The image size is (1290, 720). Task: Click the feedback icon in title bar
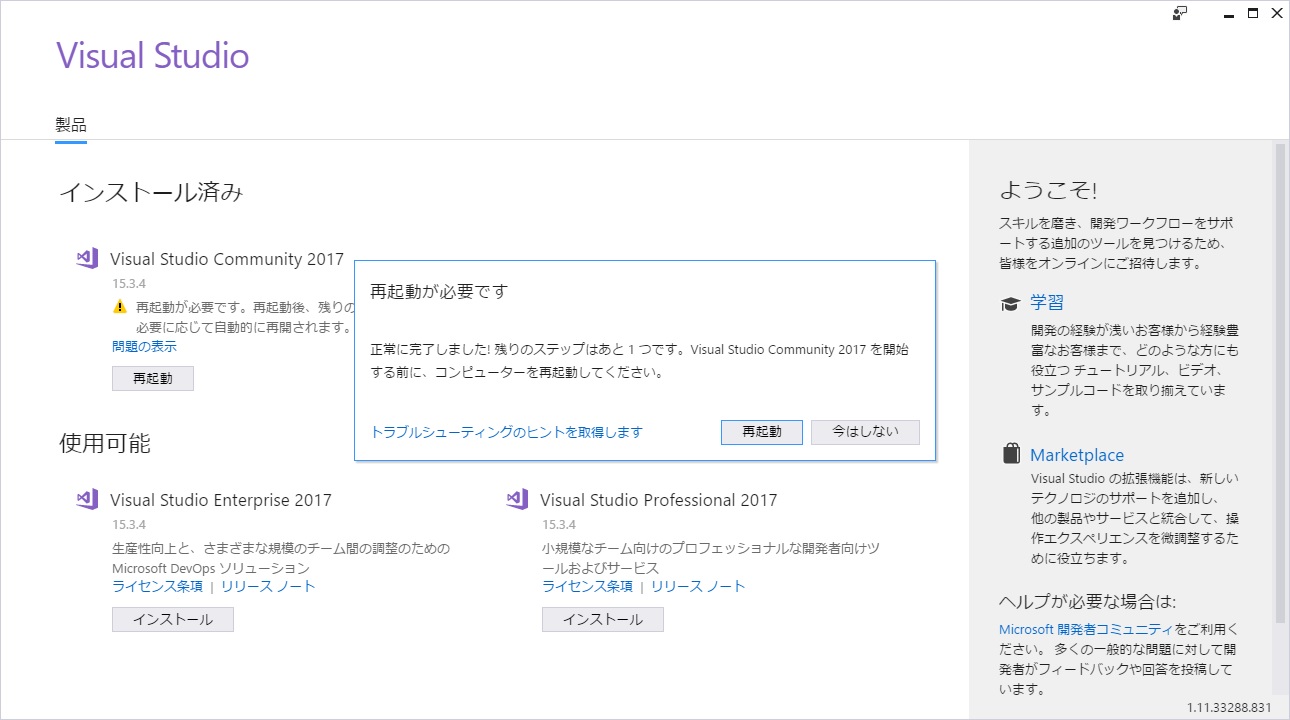(1180, 12)
